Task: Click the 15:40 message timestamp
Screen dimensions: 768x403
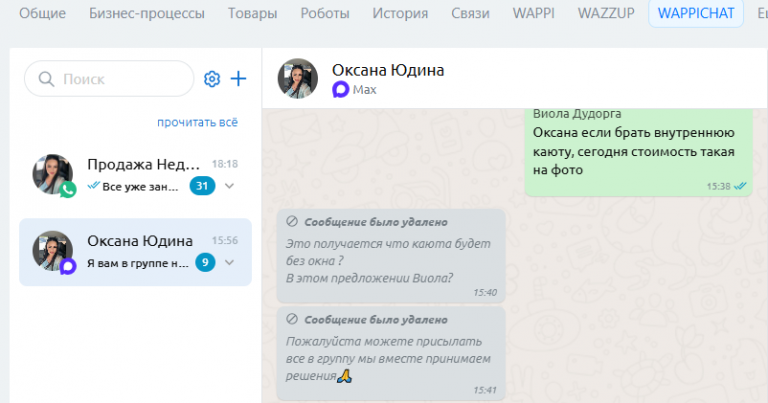Action: [x=485, y=292]
